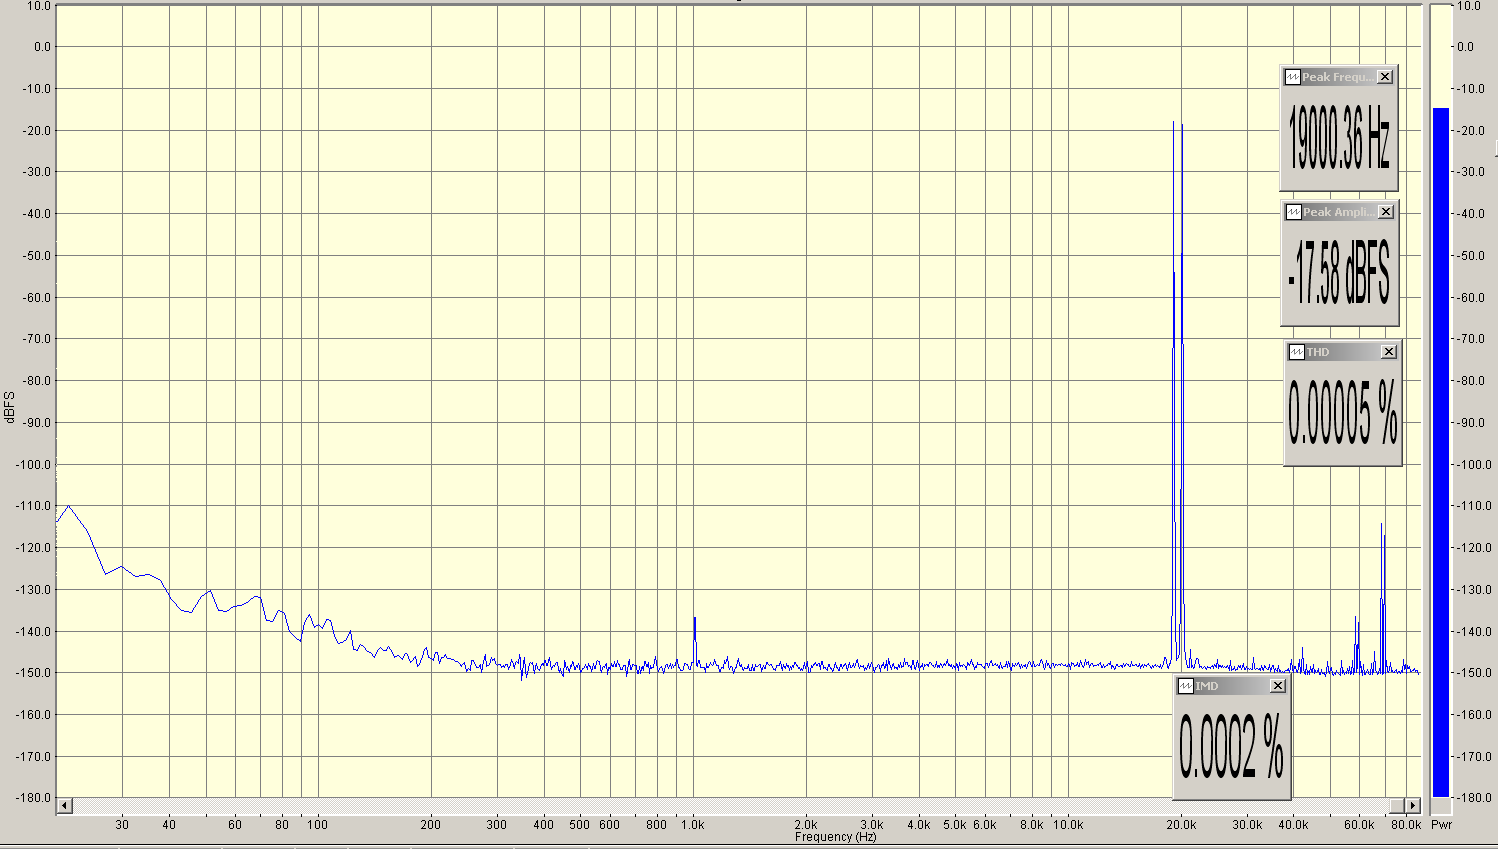Click the 'Peak Frequ...' panel title

pyautogui.click(x=1337, y=77)
